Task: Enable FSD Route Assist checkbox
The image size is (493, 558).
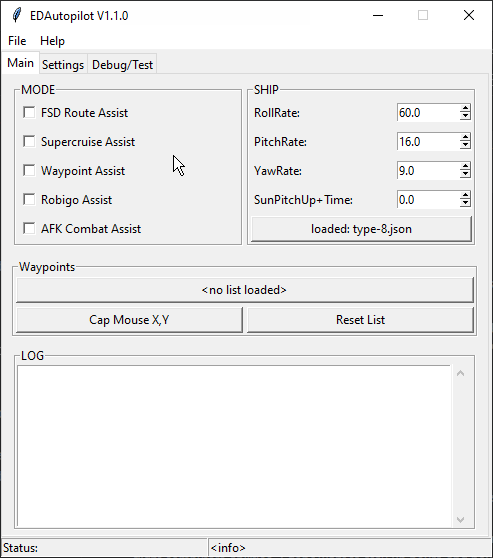Action: tap(29, 112)
